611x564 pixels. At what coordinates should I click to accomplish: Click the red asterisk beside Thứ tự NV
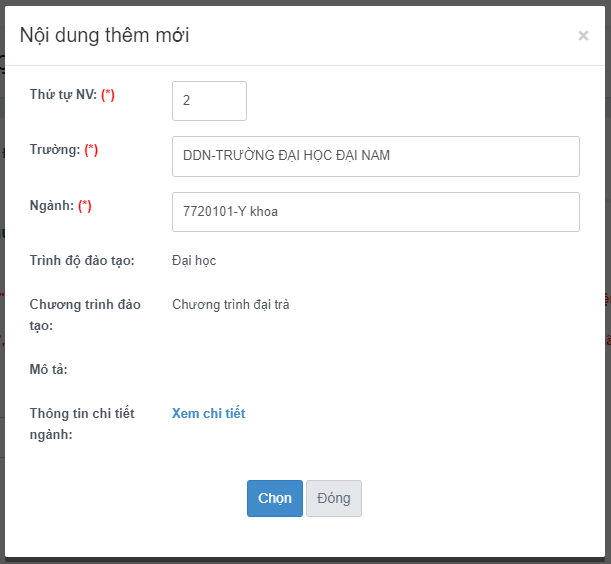pos(108,95)
